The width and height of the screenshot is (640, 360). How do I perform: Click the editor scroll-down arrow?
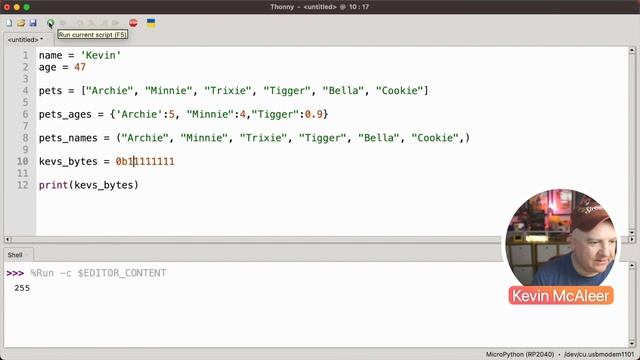(x=632, y=232)
